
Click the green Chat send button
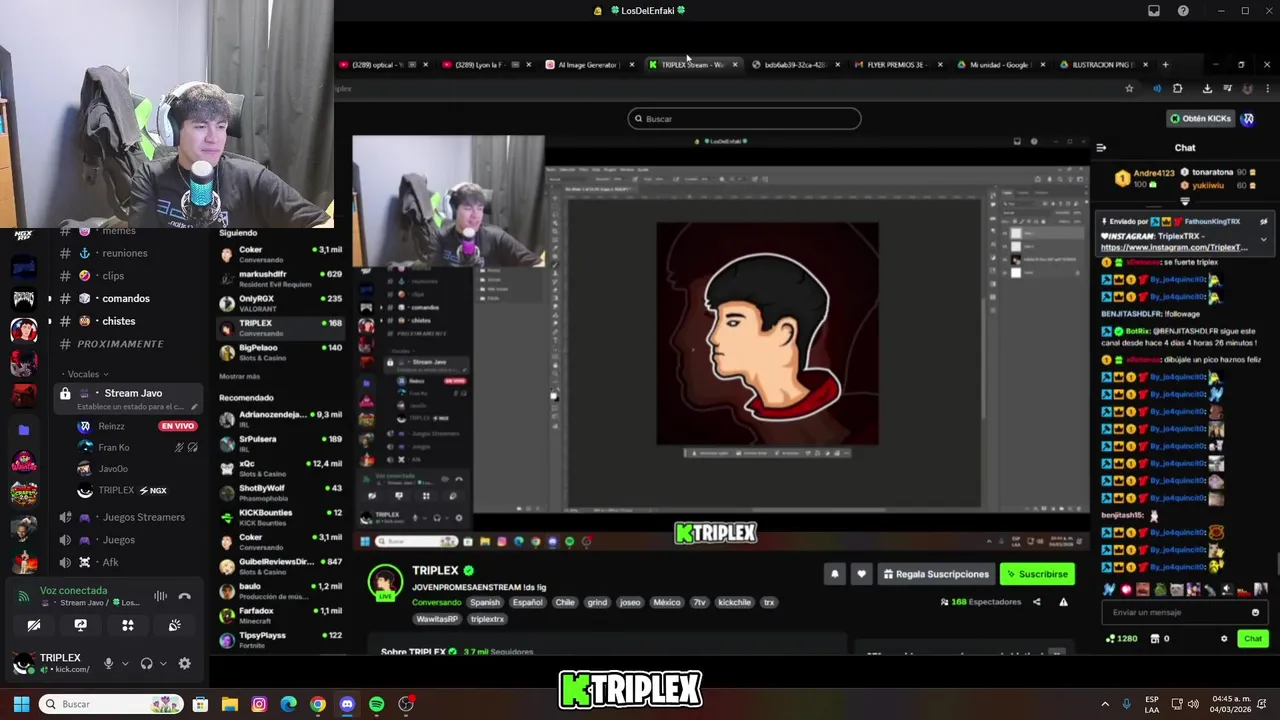[1253, 638]
